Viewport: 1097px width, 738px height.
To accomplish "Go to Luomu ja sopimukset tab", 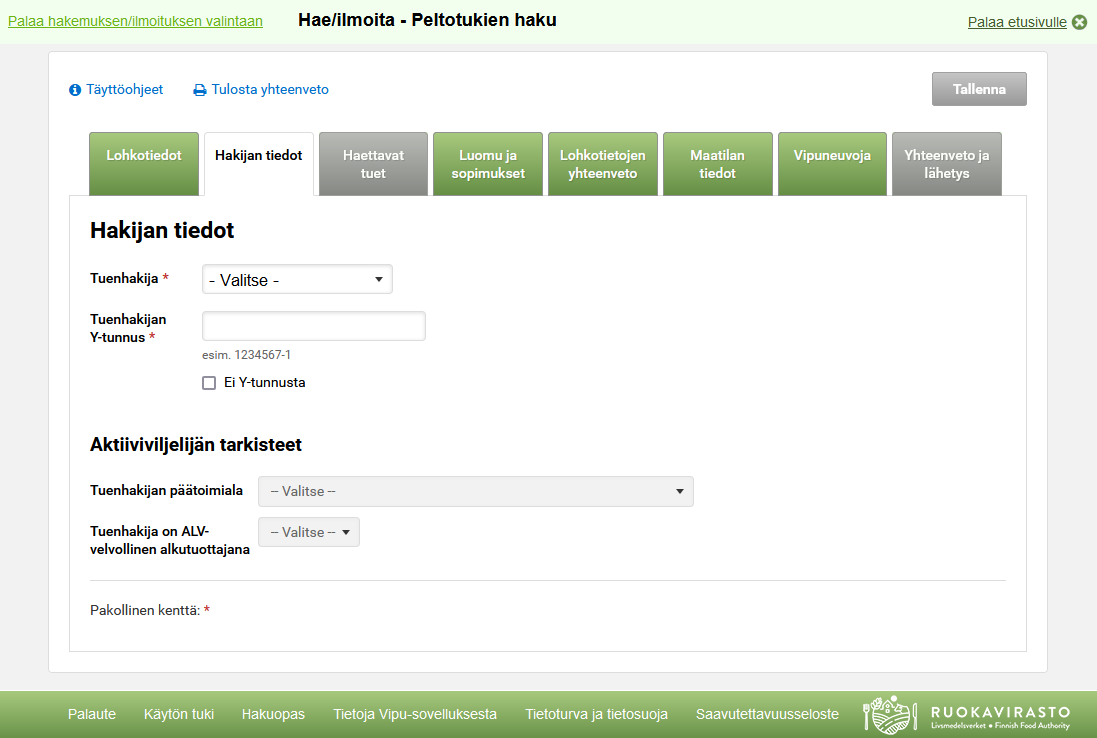I will pyautogui.click(x=488, y=164).
